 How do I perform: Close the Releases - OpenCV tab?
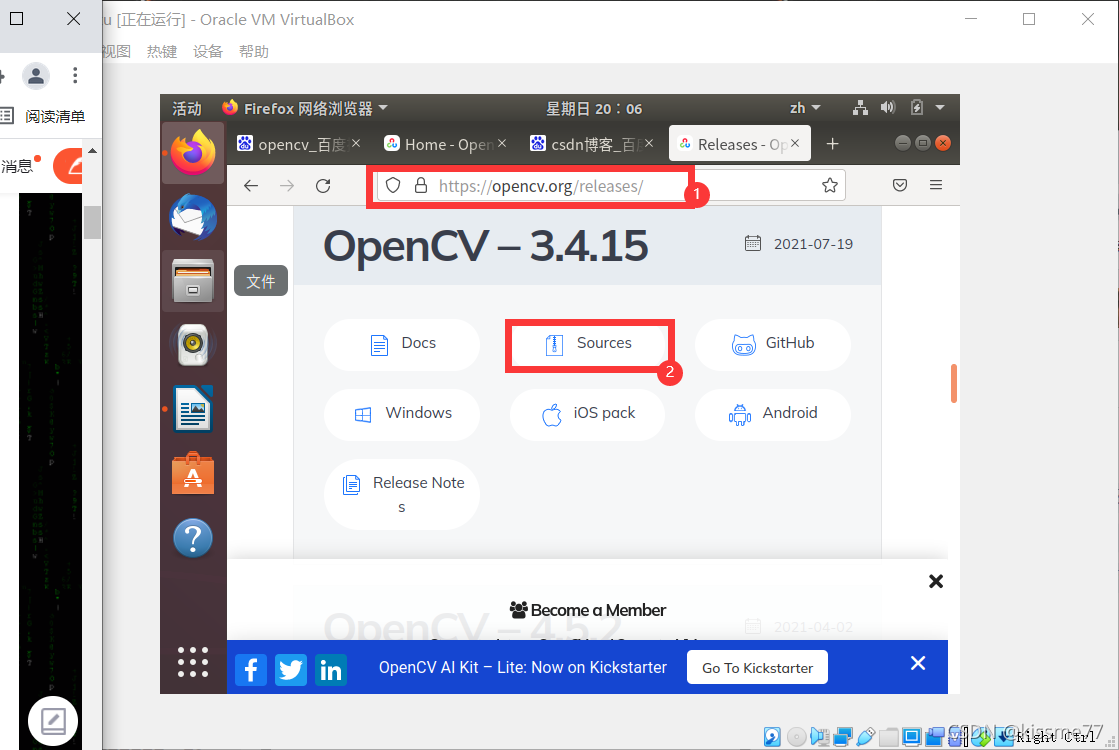795,143
